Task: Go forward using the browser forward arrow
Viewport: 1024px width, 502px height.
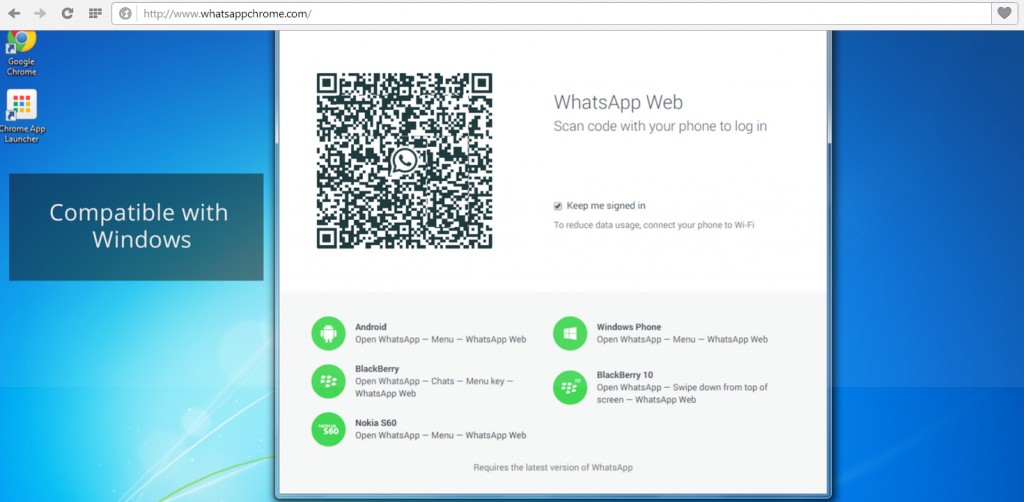Action: [40, 13]
